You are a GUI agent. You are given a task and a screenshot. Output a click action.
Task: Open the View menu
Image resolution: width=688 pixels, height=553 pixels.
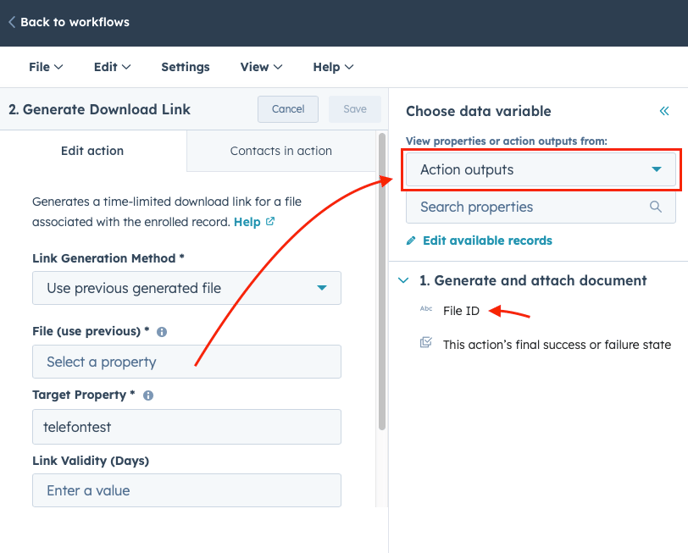click(x=261, y=67)
